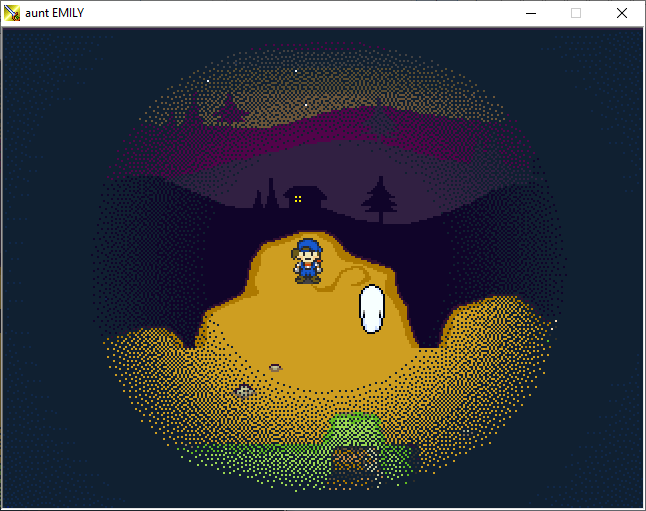646x511 pixels.
Task: Click the small gray rock on the sand
Action: coord(275,367)
